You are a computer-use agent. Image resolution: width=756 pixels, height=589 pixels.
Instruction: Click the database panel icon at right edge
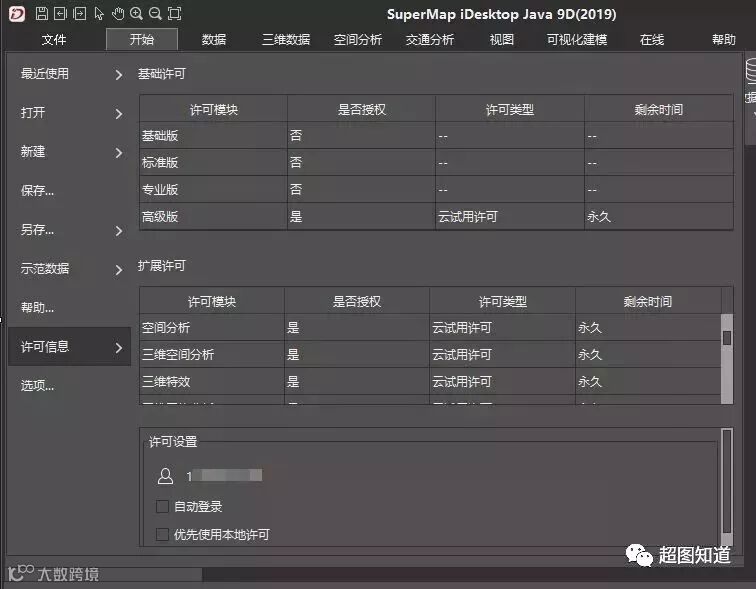click(x=751, y=71)
